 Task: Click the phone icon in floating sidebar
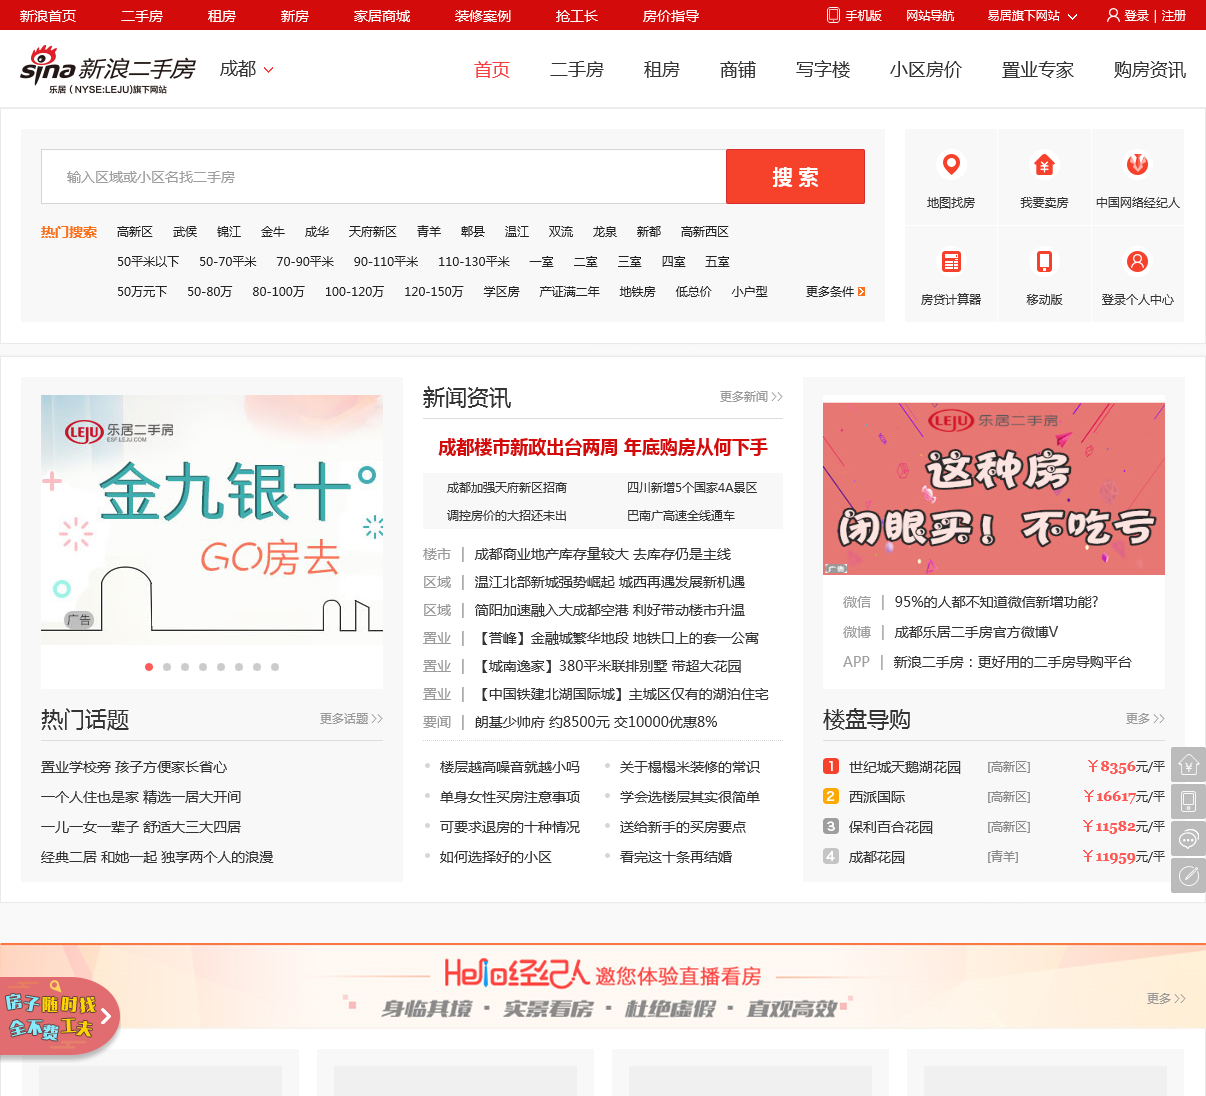pyautogui.click(x=1188, y=801)
